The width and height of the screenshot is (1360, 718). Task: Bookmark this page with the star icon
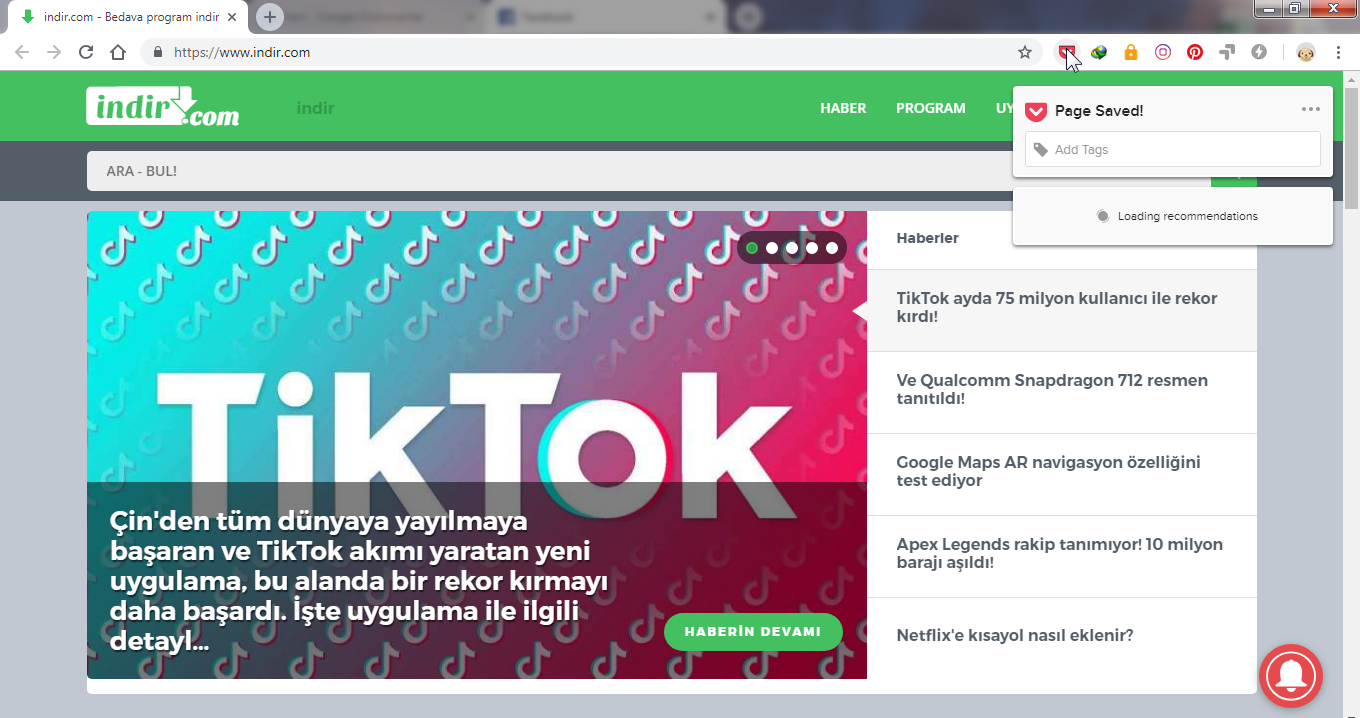pos(1025,52)
